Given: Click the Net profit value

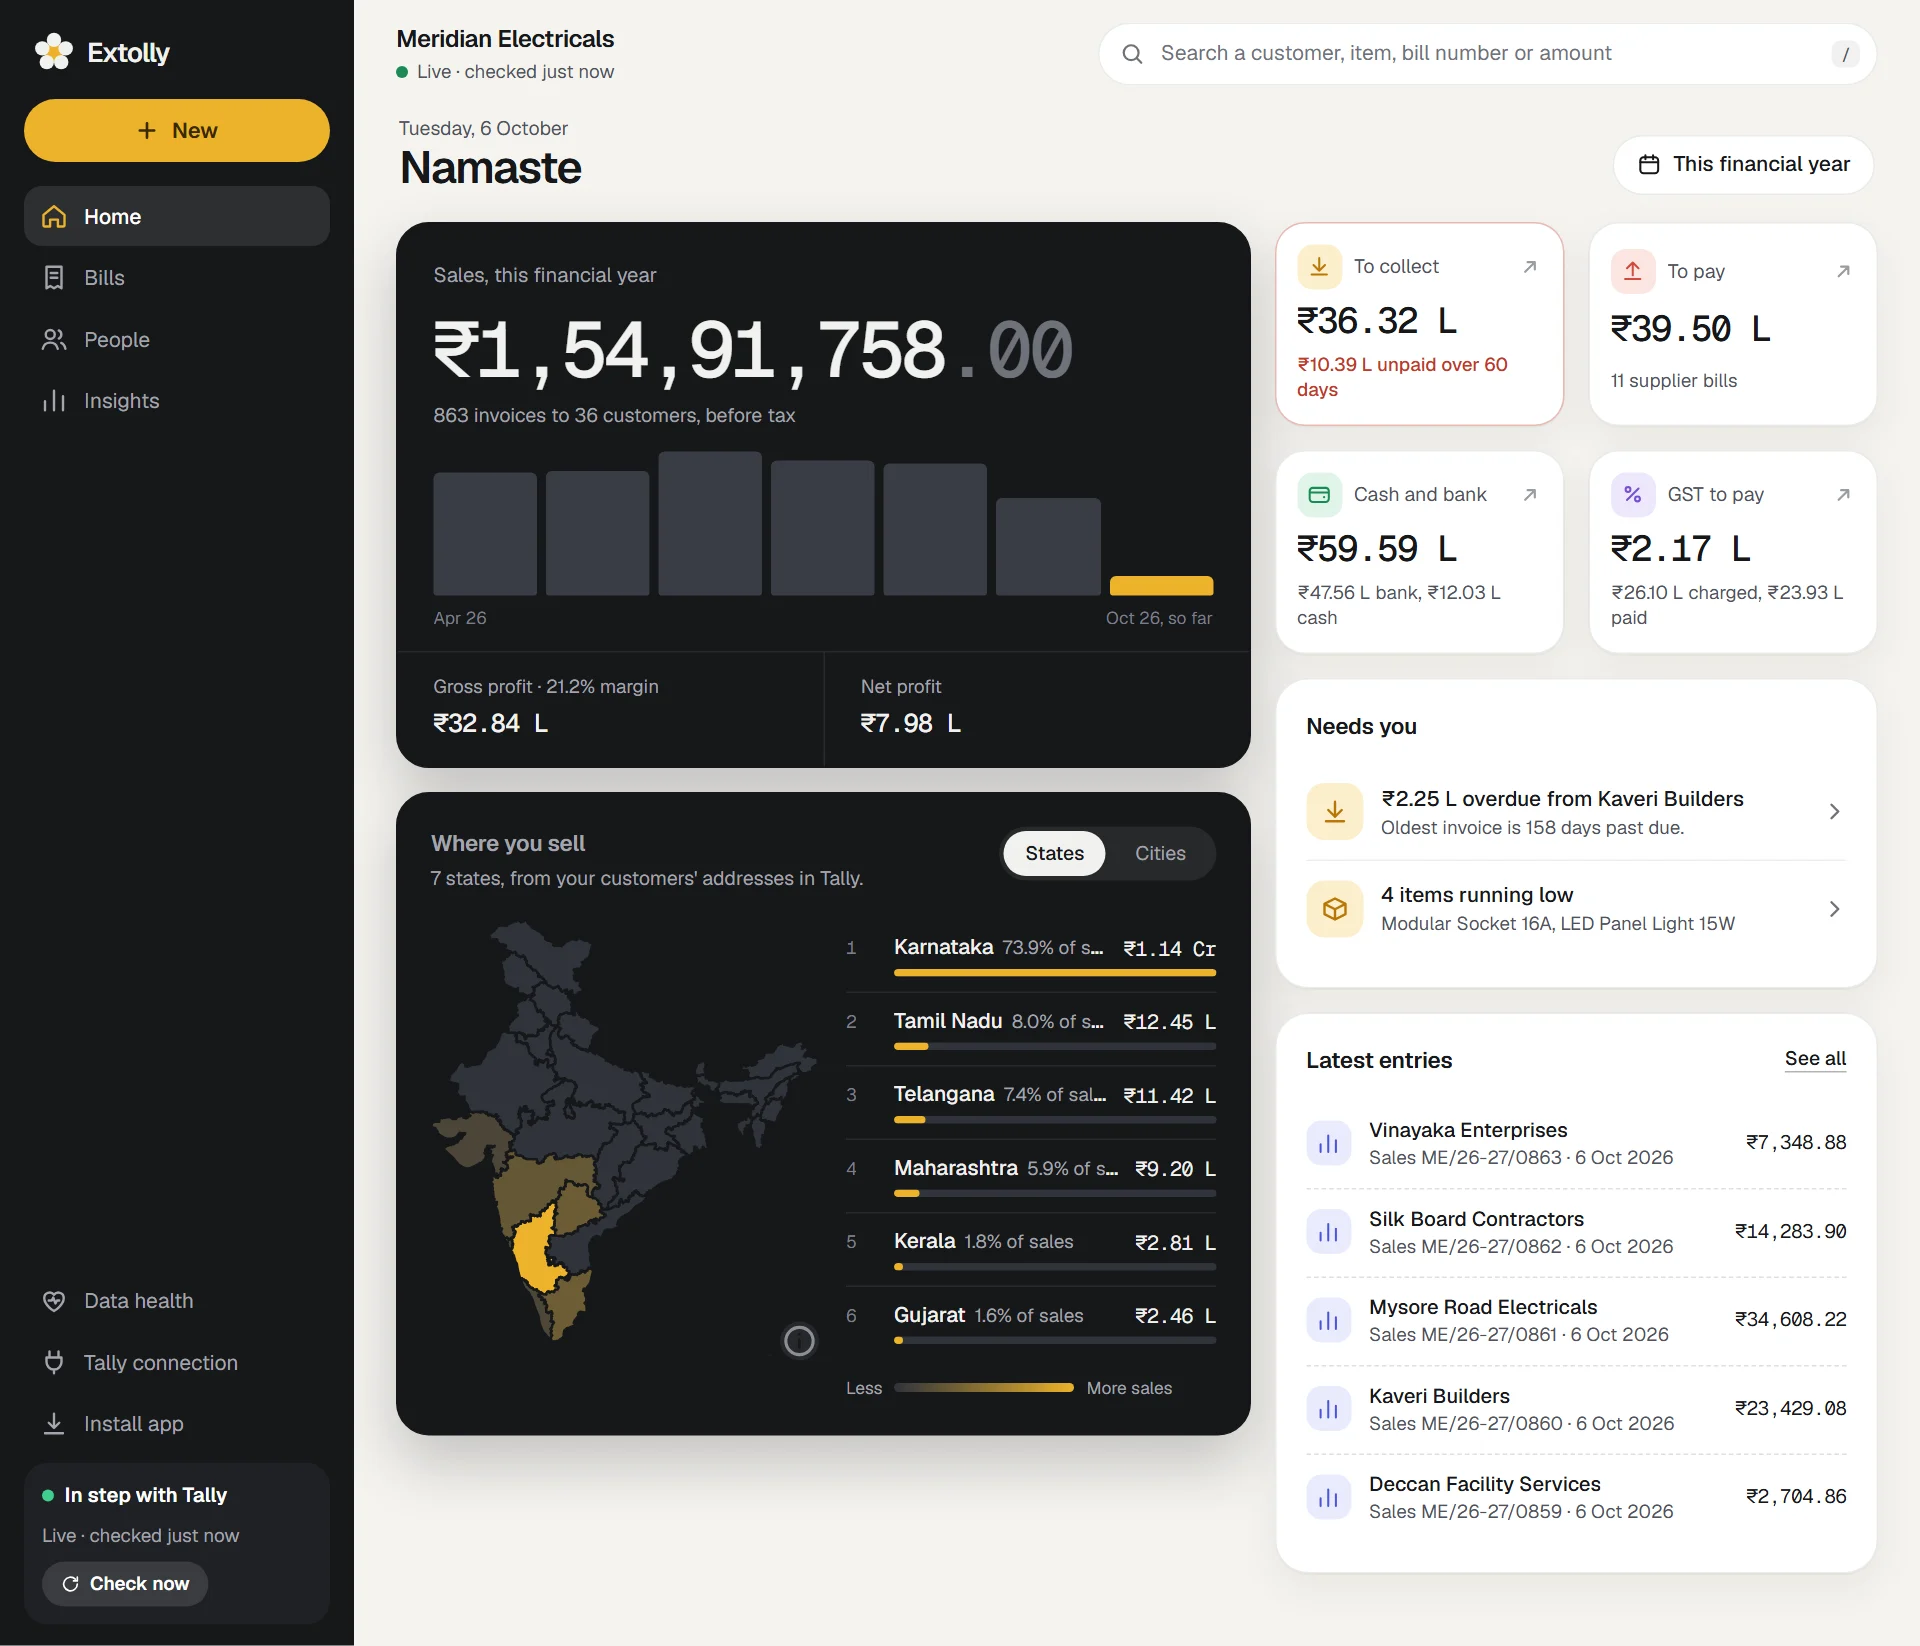Looking at the screenshot, I should pos(910,723).
